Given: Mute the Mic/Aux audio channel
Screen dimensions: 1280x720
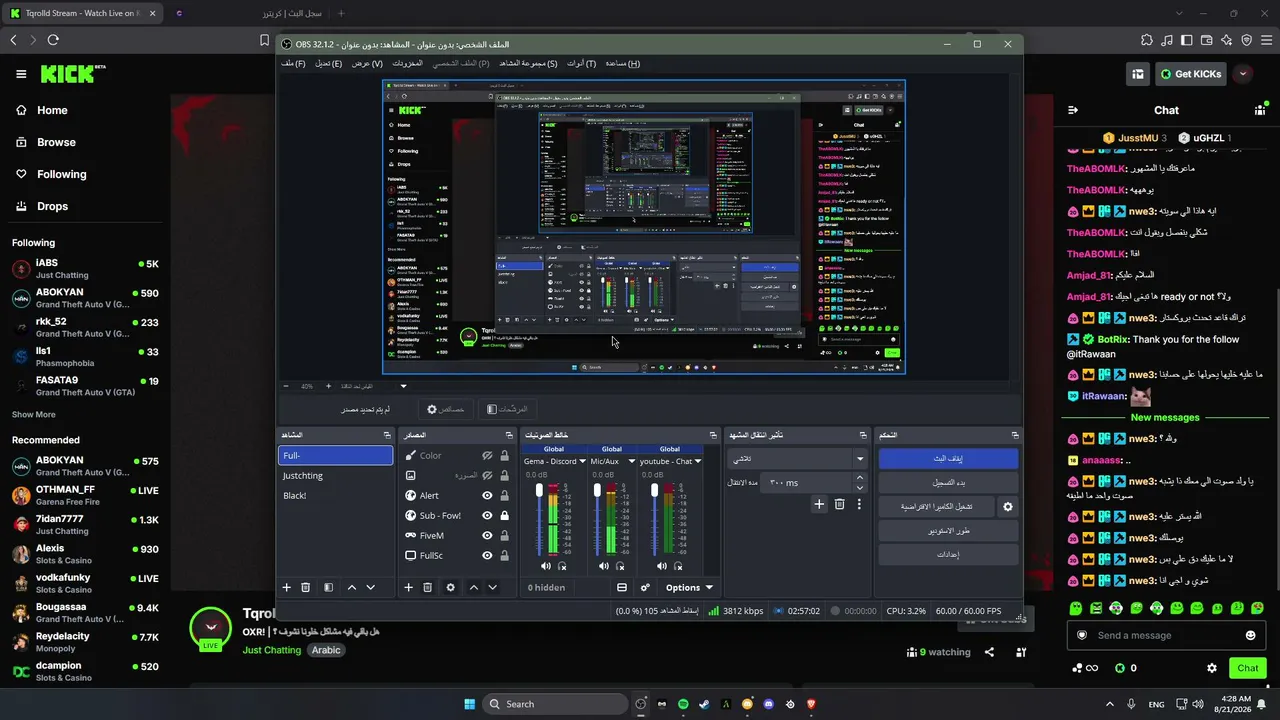Looking at the screenshot, I should (603, 566).
